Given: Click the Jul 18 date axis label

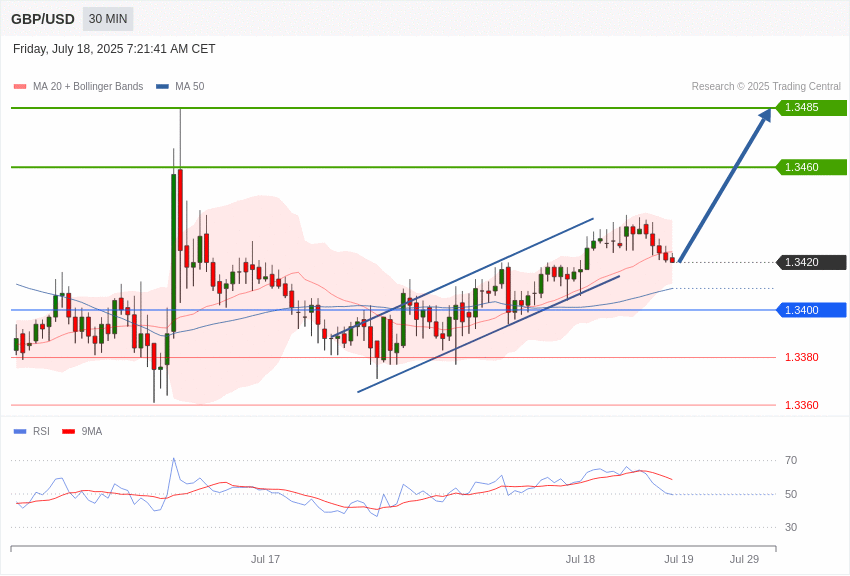Looking at the screenshot, I should click(580, 559).
